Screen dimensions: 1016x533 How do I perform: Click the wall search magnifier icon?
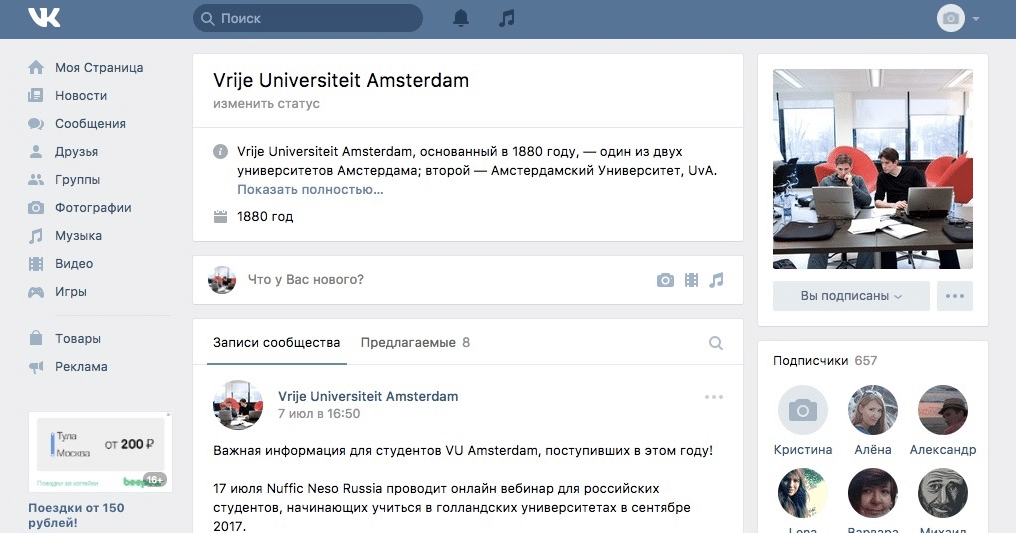point(715,343)
